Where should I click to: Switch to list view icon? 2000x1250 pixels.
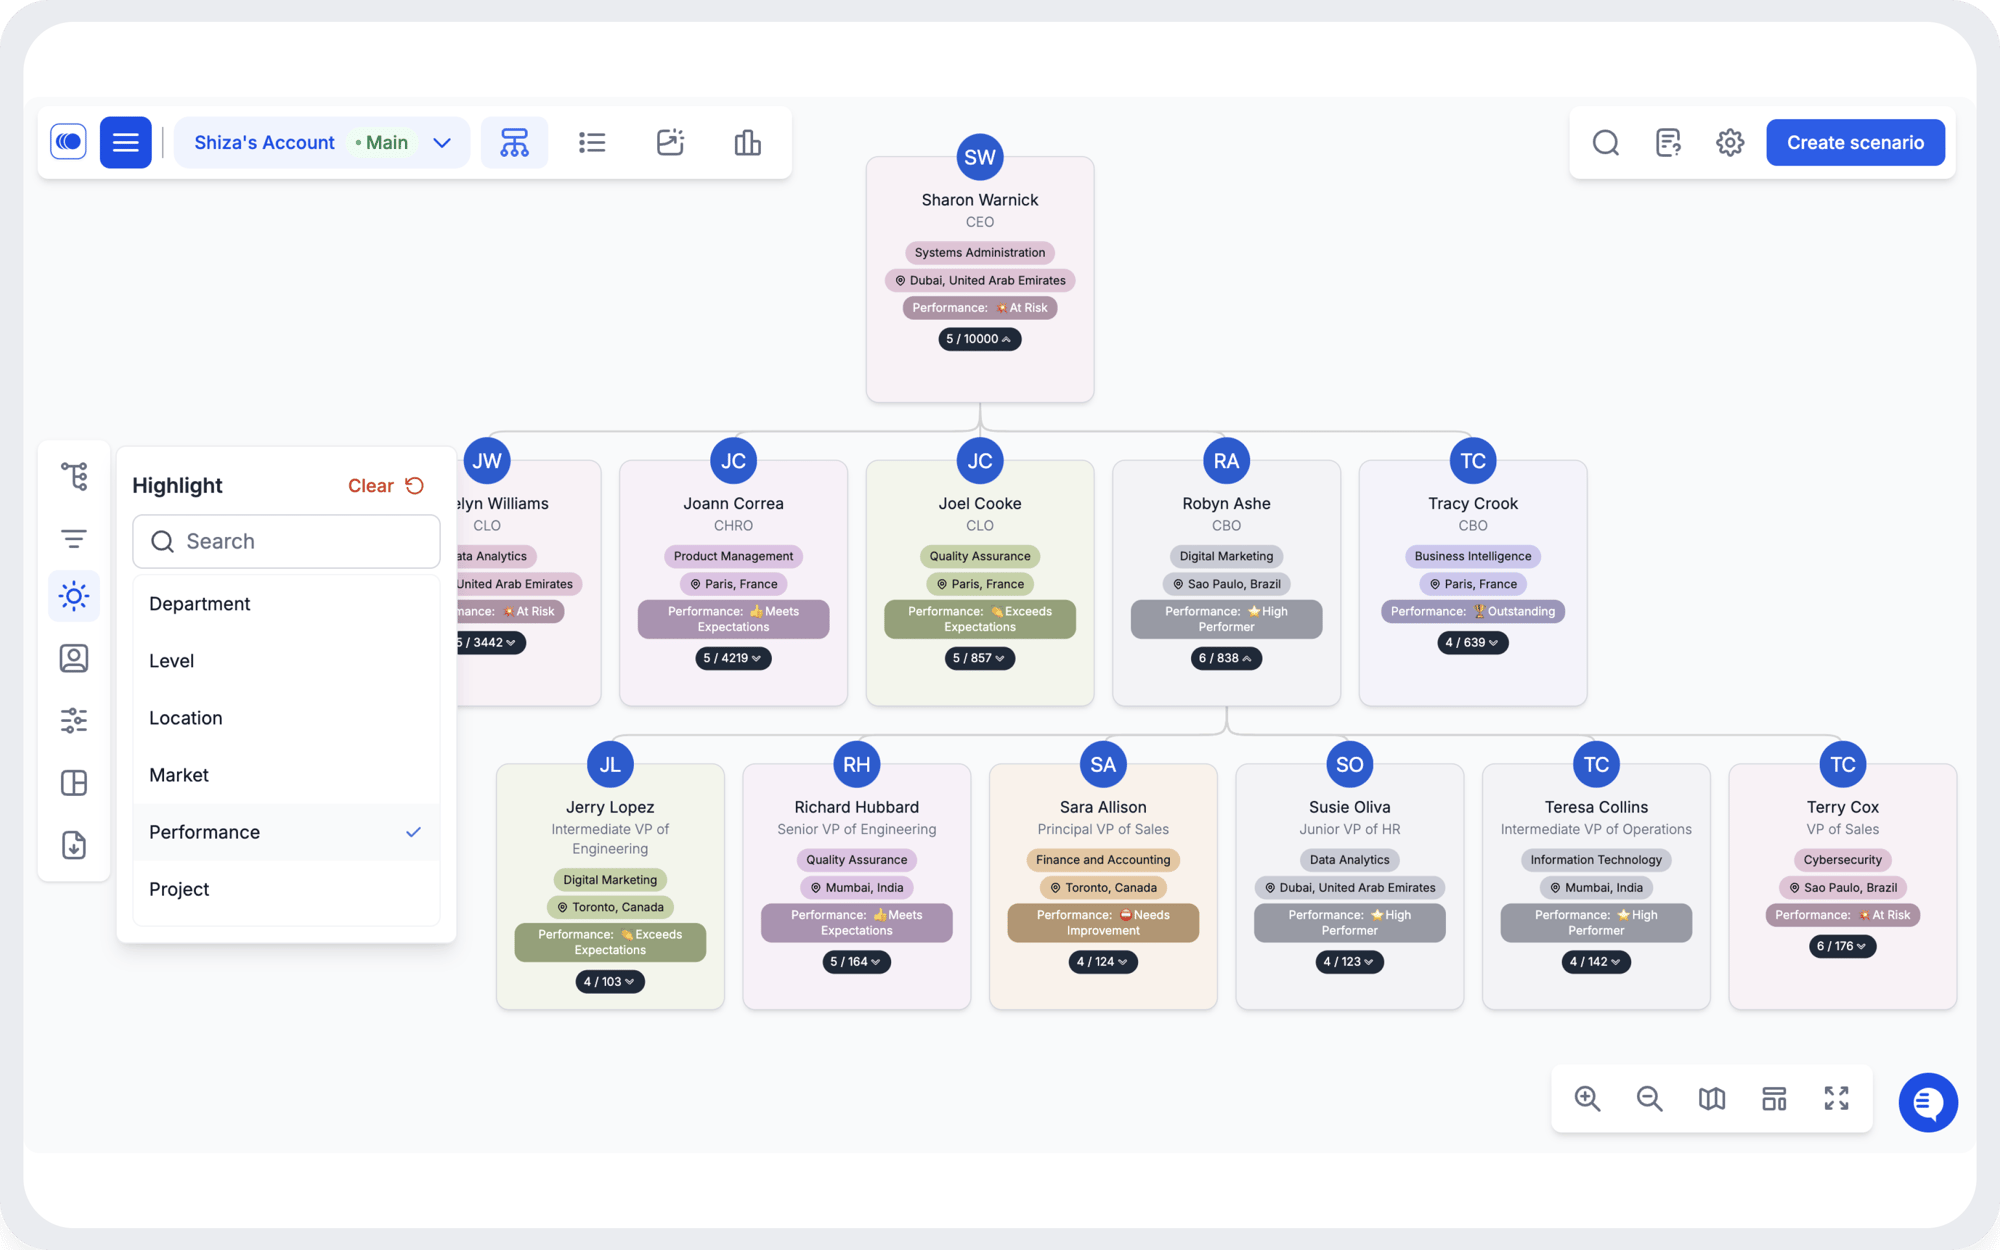point(592,142)
